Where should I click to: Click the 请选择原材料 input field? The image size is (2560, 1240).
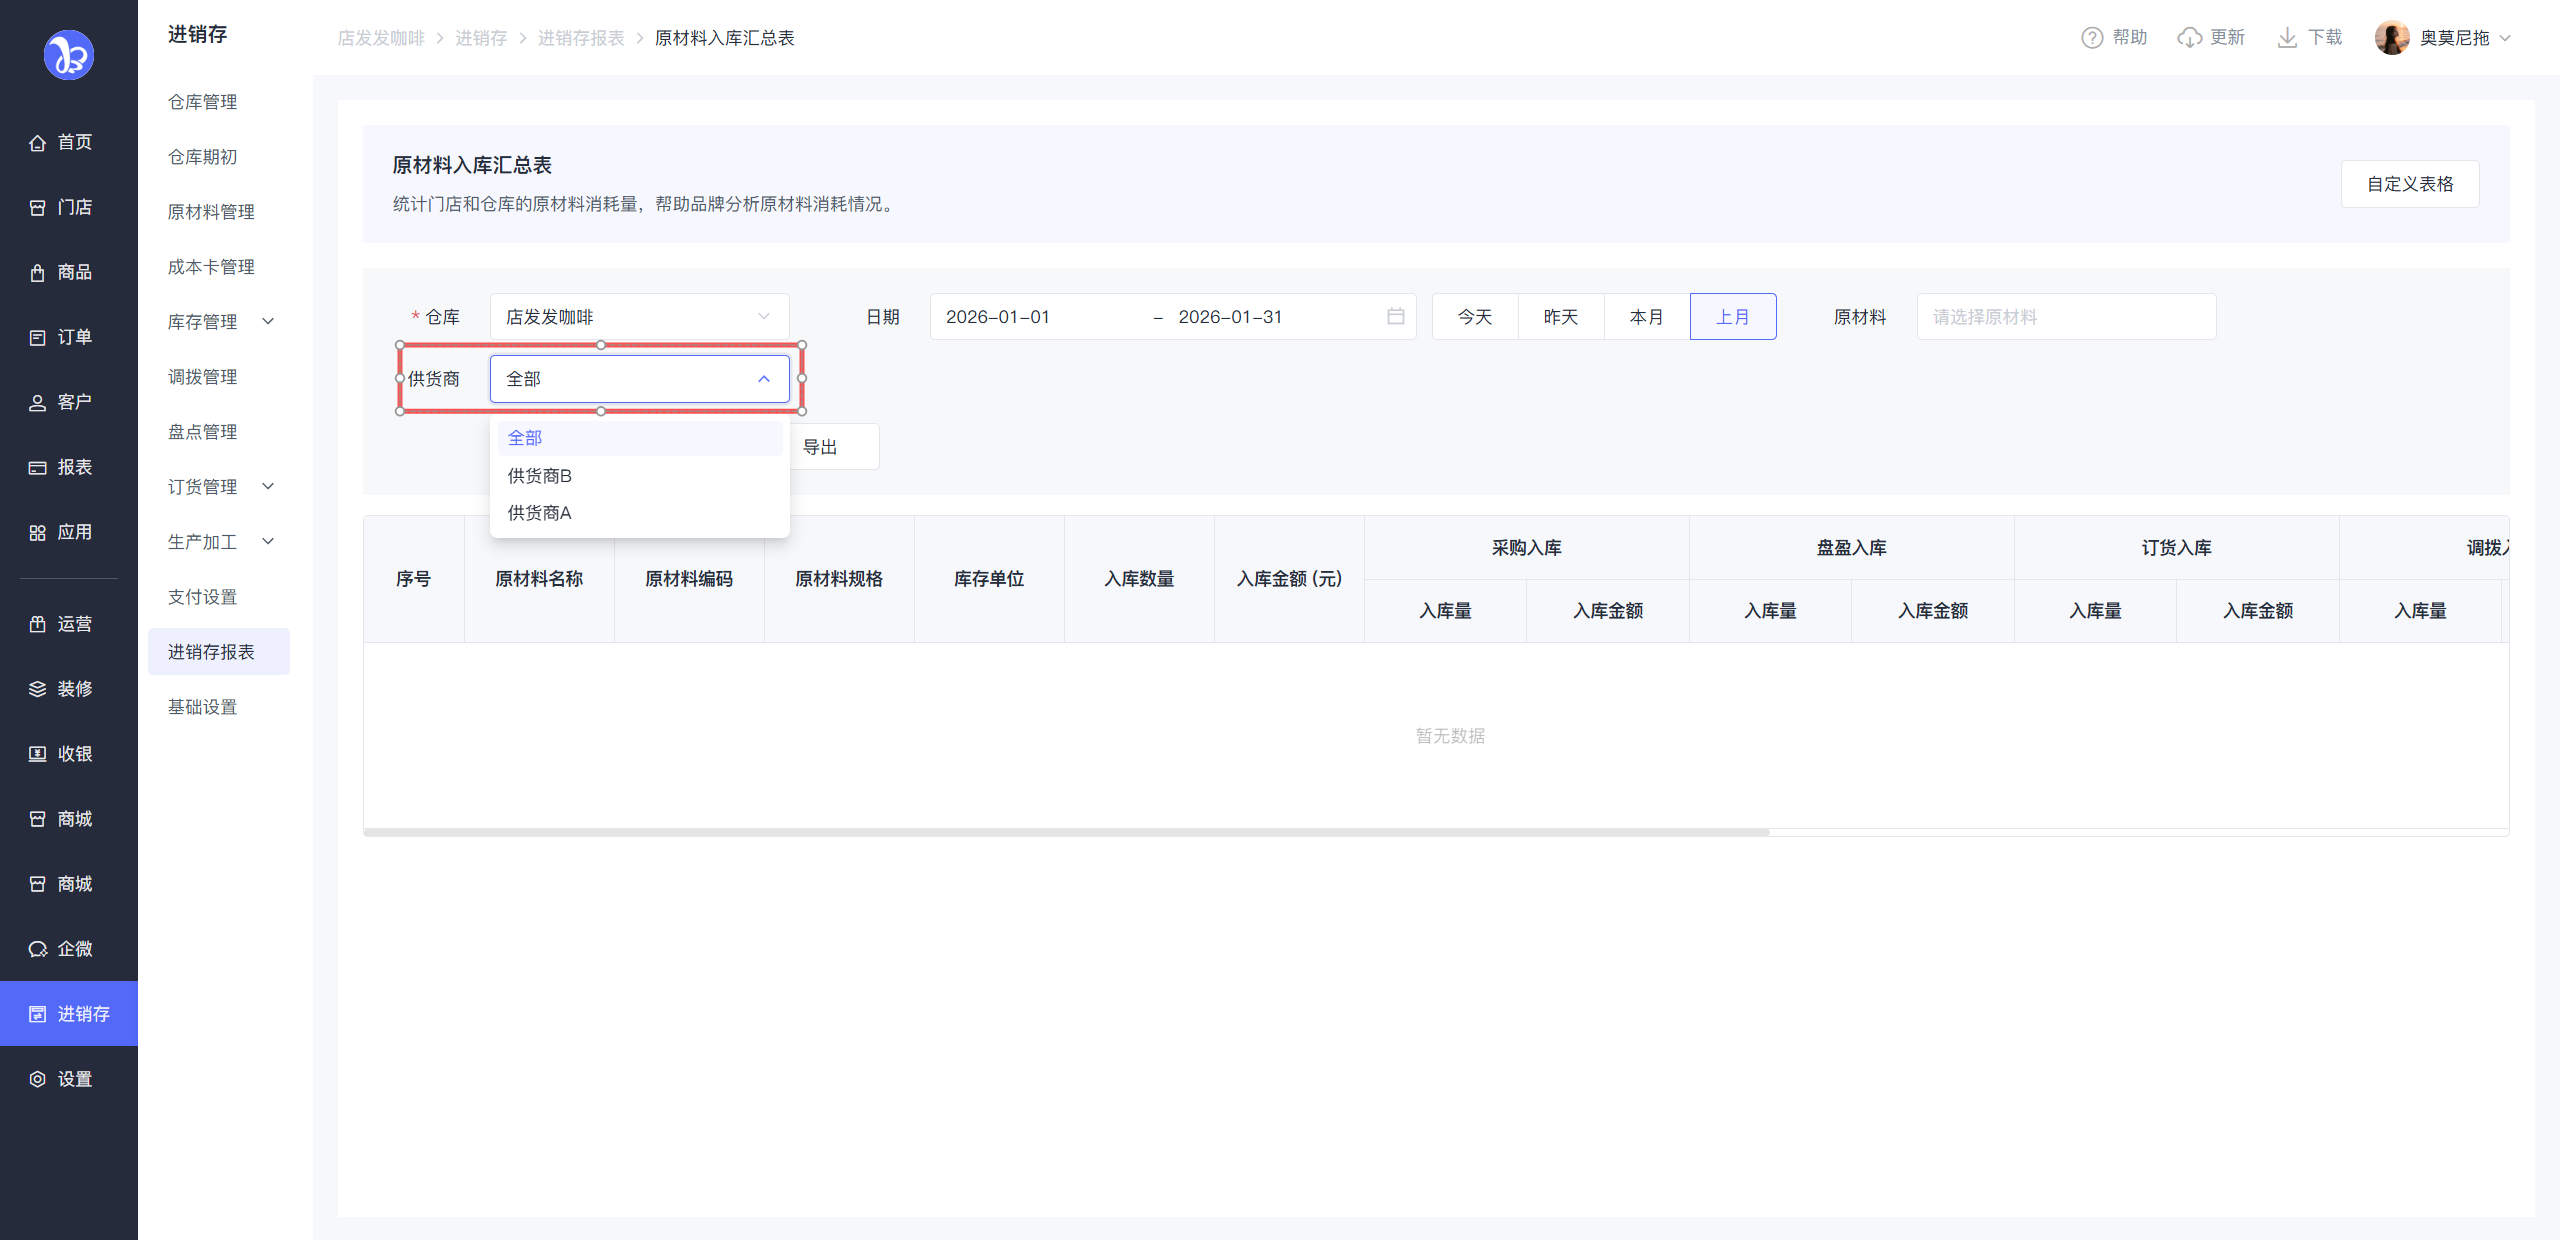[x=2065, y=316]
